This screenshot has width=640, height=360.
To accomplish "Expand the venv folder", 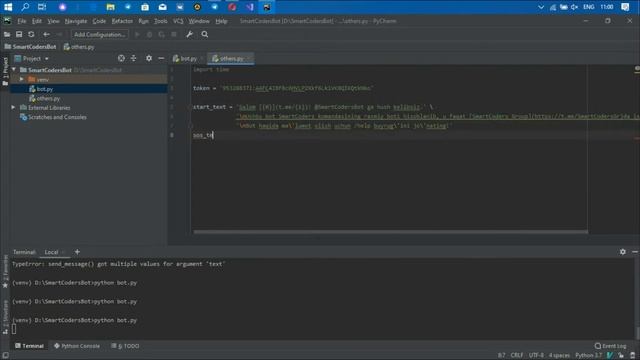I will pyautogui.click(x=22, y=79).
